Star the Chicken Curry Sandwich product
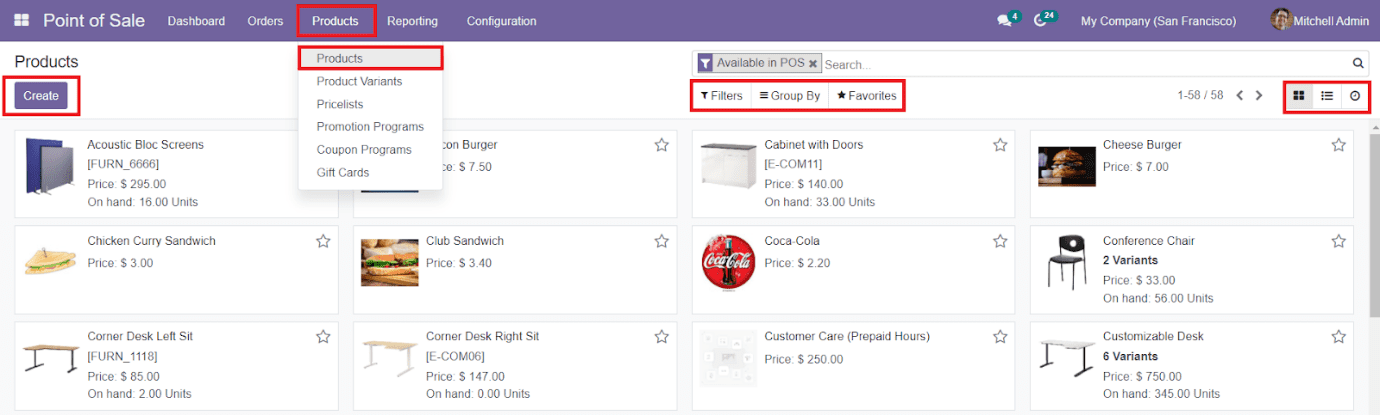The width and height of the screenshot is (1380, 415). [323, 241]
